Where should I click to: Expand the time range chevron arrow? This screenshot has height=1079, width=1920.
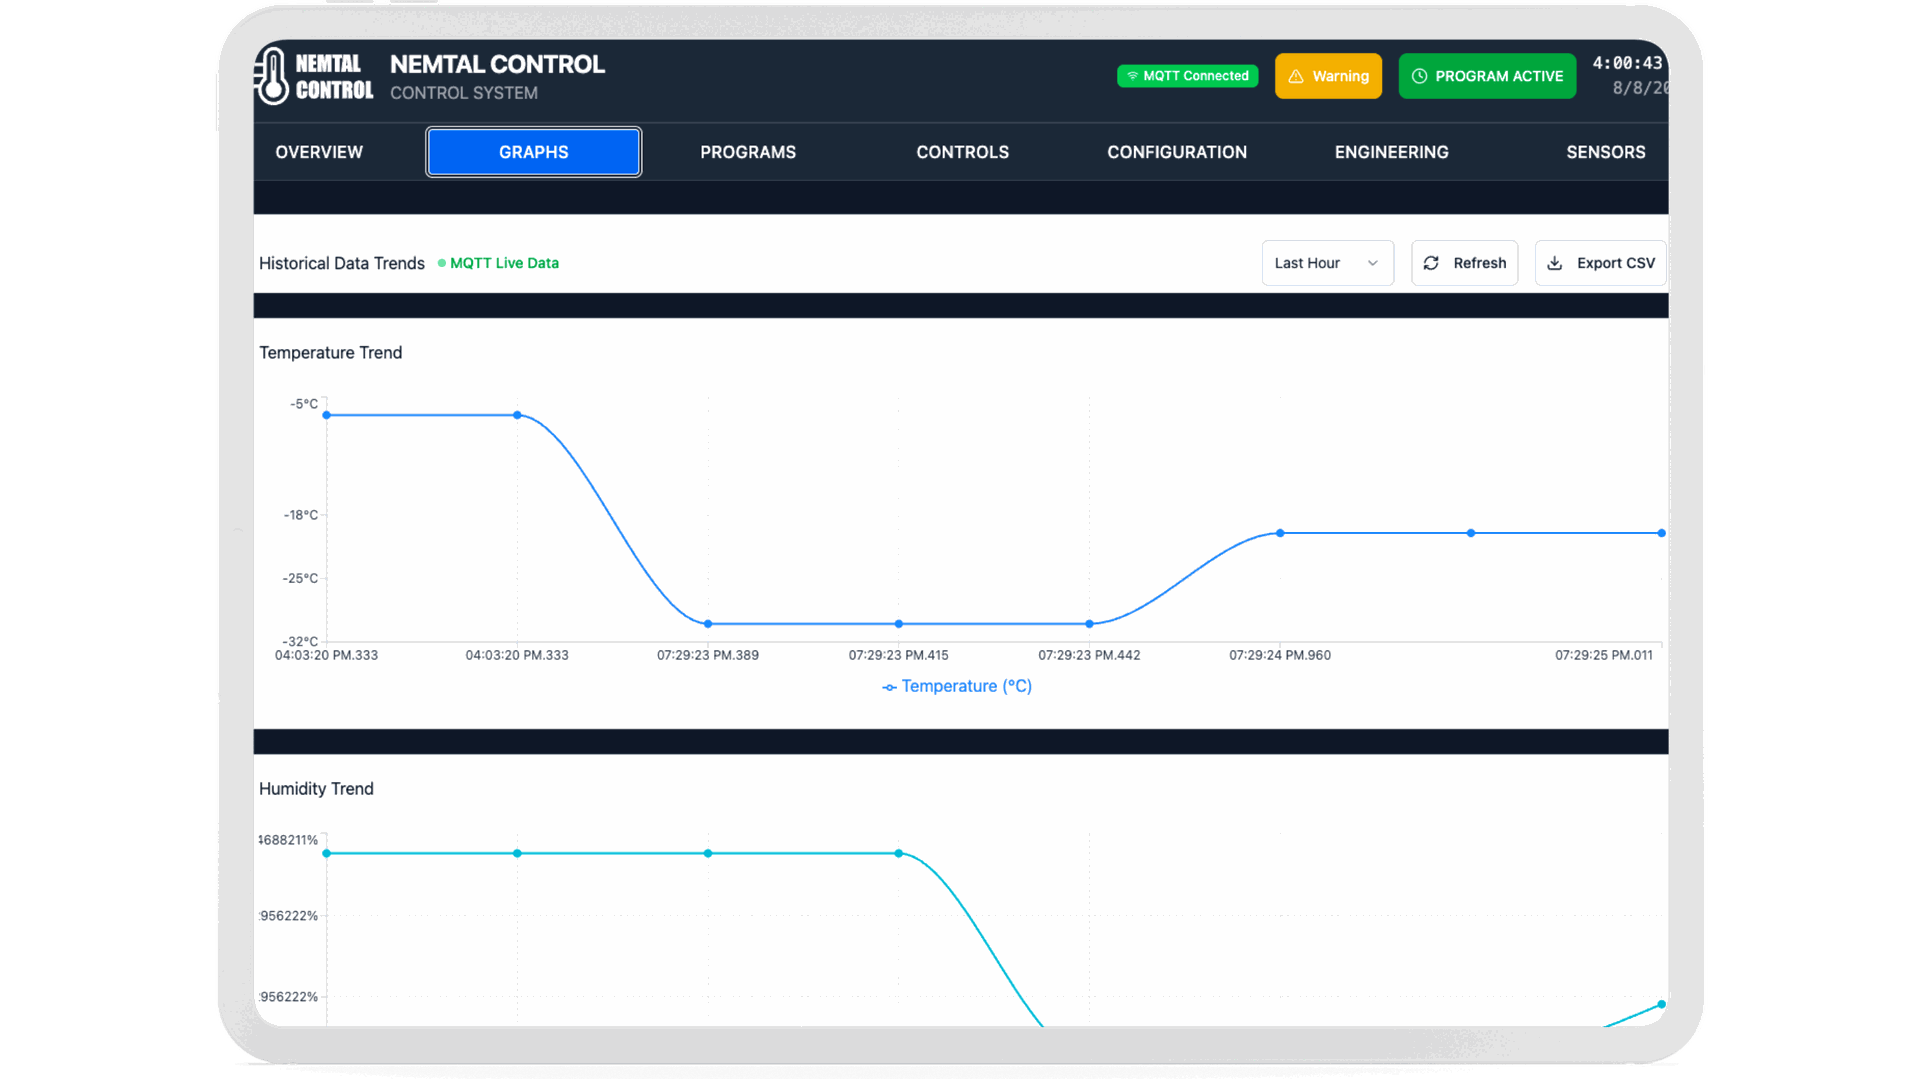(1373, 263)
